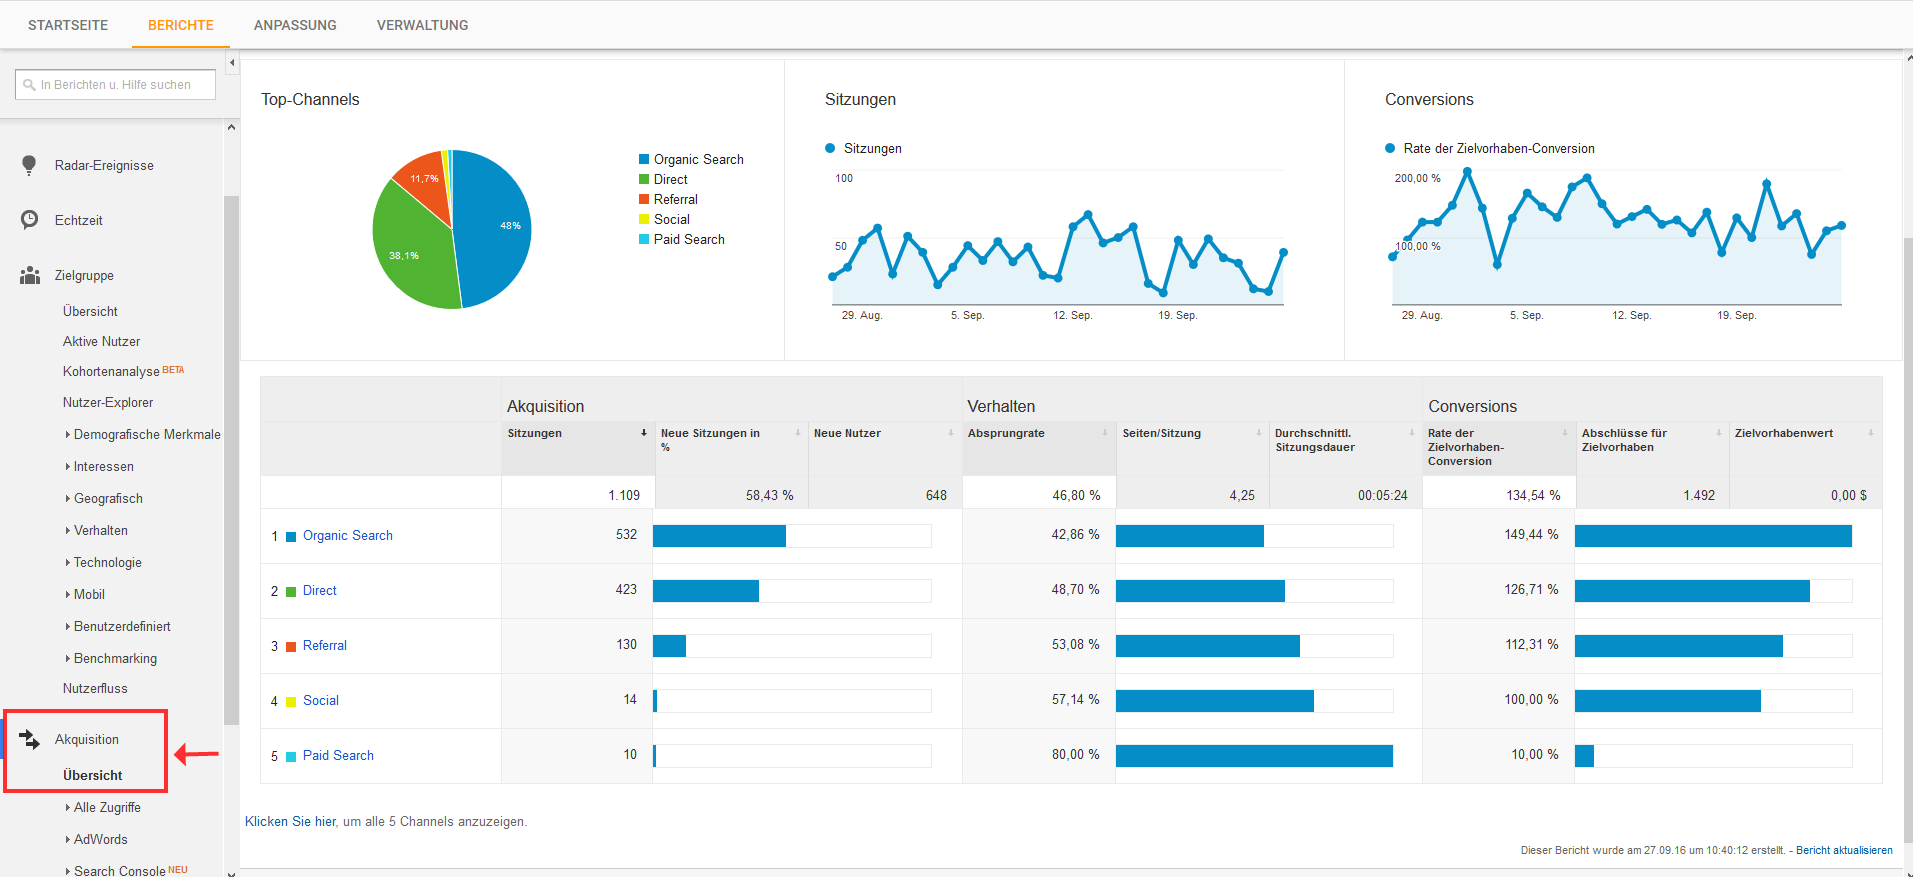Open the VERWALTUNG tab

tap(422, 25)
